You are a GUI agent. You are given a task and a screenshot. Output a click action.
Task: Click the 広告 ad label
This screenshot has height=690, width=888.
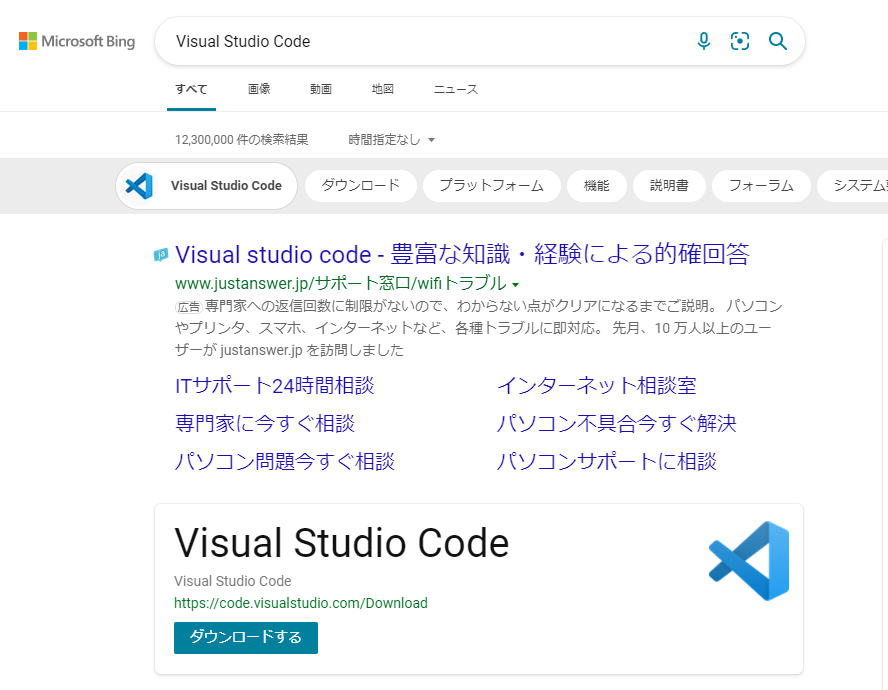pos(189,307)
